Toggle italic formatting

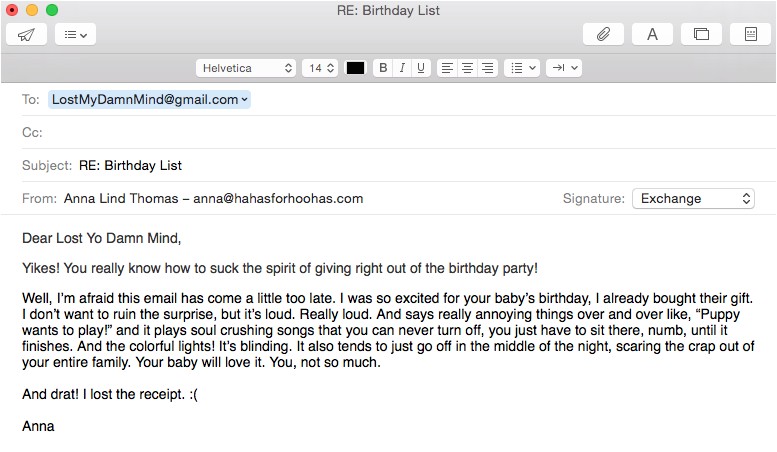(402, 68)
